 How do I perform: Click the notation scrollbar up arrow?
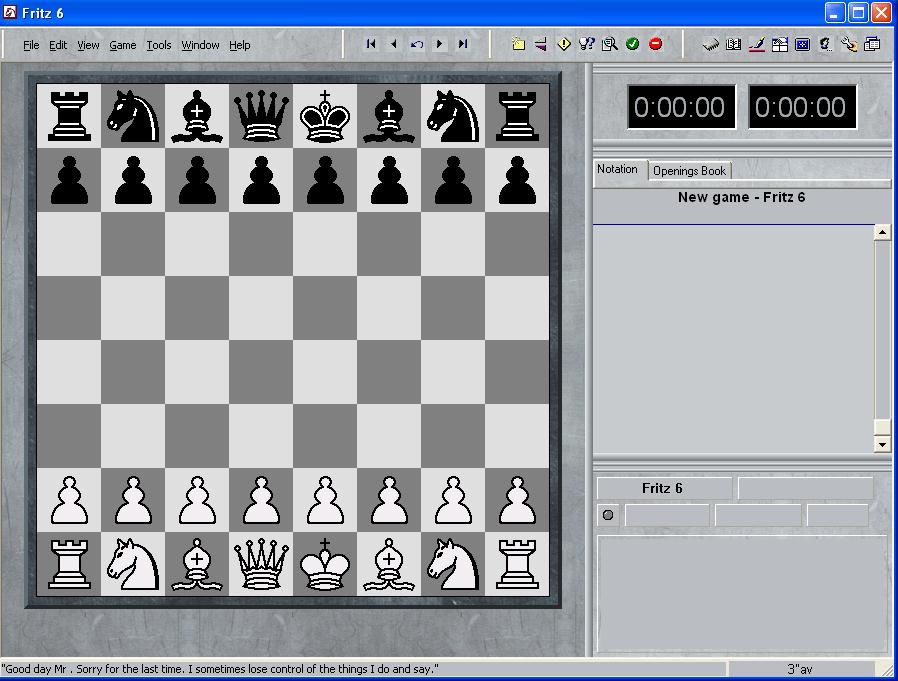point(882,232)
